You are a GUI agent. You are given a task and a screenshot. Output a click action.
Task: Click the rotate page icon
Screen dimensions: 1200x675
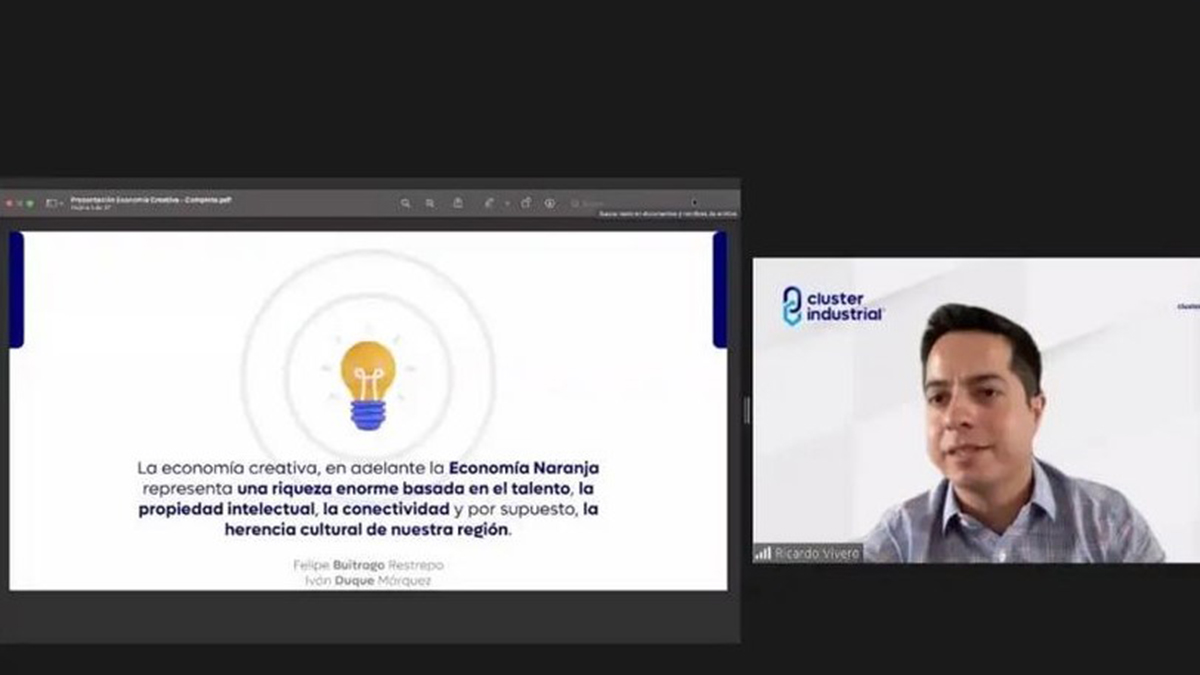tap(526, 203)
